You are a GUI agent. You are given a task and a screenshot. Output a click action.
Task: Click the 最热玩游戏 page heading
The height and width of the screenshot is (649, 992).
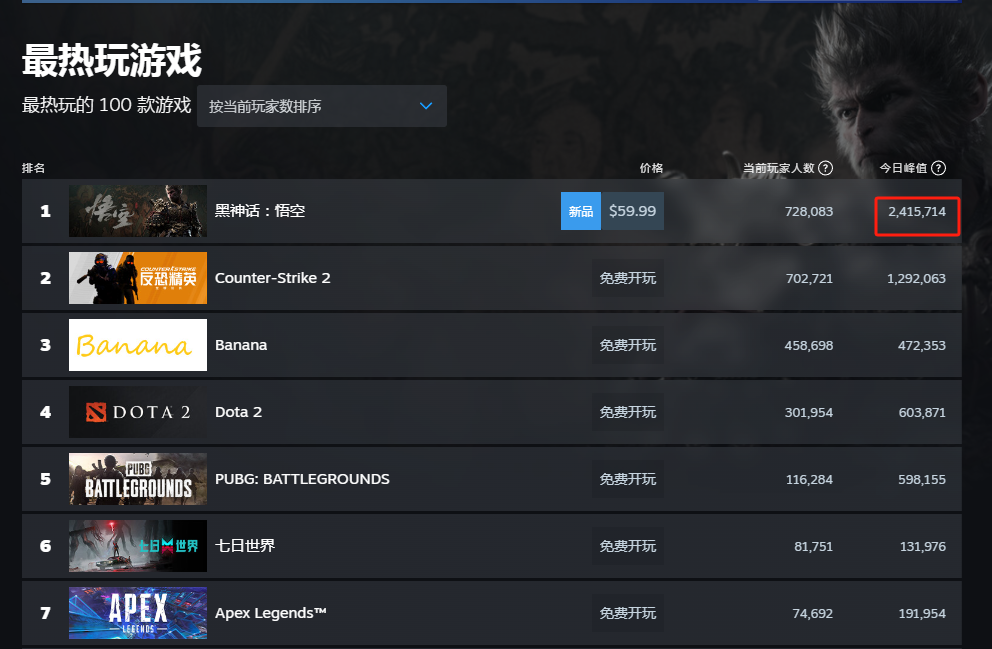click(x=112, y=61)
